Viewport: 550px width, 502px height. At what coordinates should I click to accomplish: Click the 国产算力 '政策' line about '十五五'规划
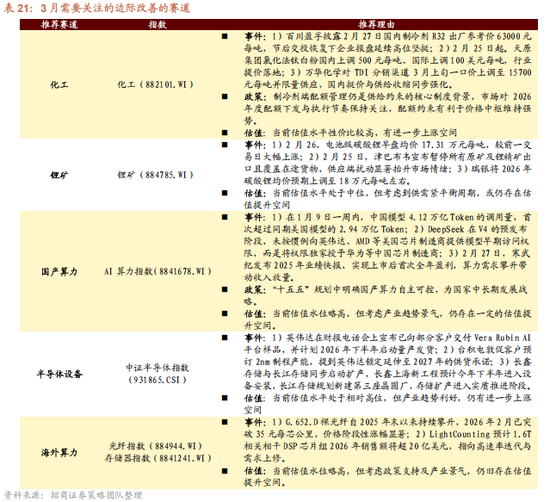point(386,295)
